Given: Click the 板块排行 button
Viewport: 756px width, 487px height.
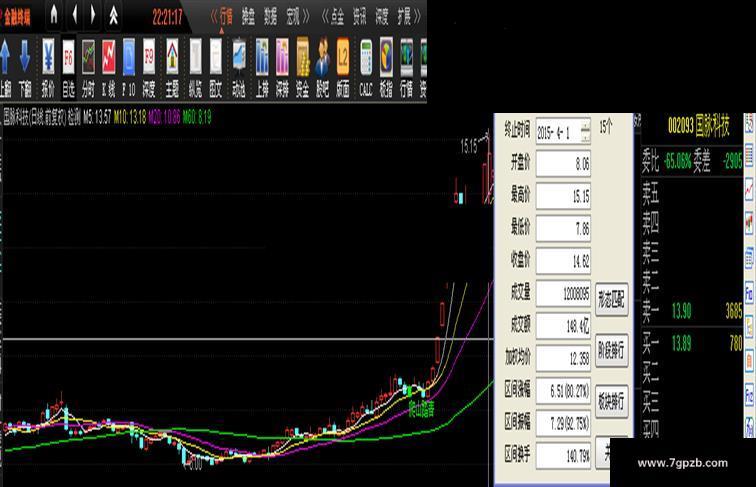Looking at the screenshot, I should tap(611, 401).
